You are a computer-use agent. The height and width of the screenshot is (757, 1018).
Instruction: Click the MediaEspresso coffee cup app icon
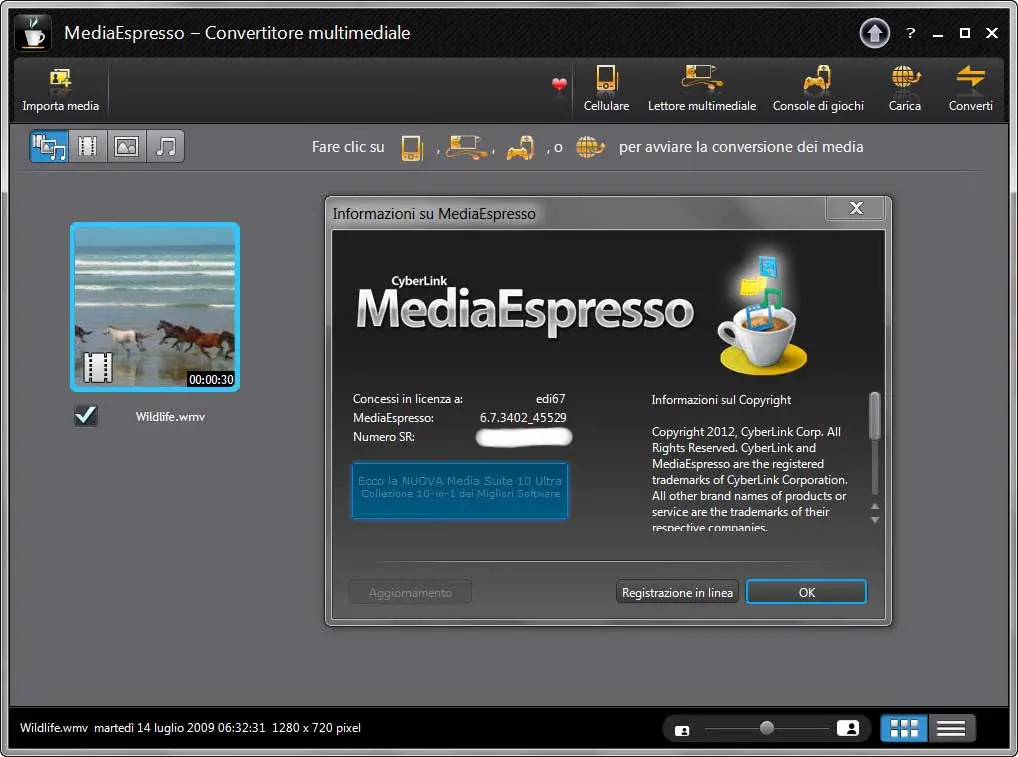(33, 32)
